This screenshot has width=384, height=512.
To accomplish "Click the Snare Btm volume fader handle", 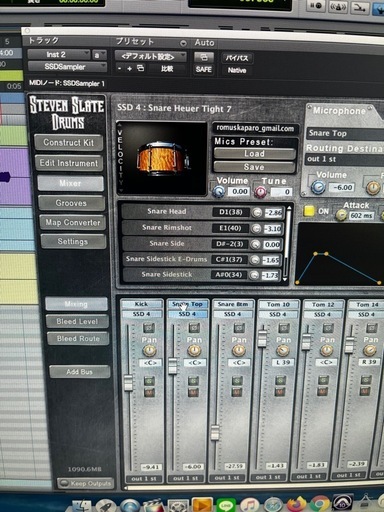I will click(215, 432).
